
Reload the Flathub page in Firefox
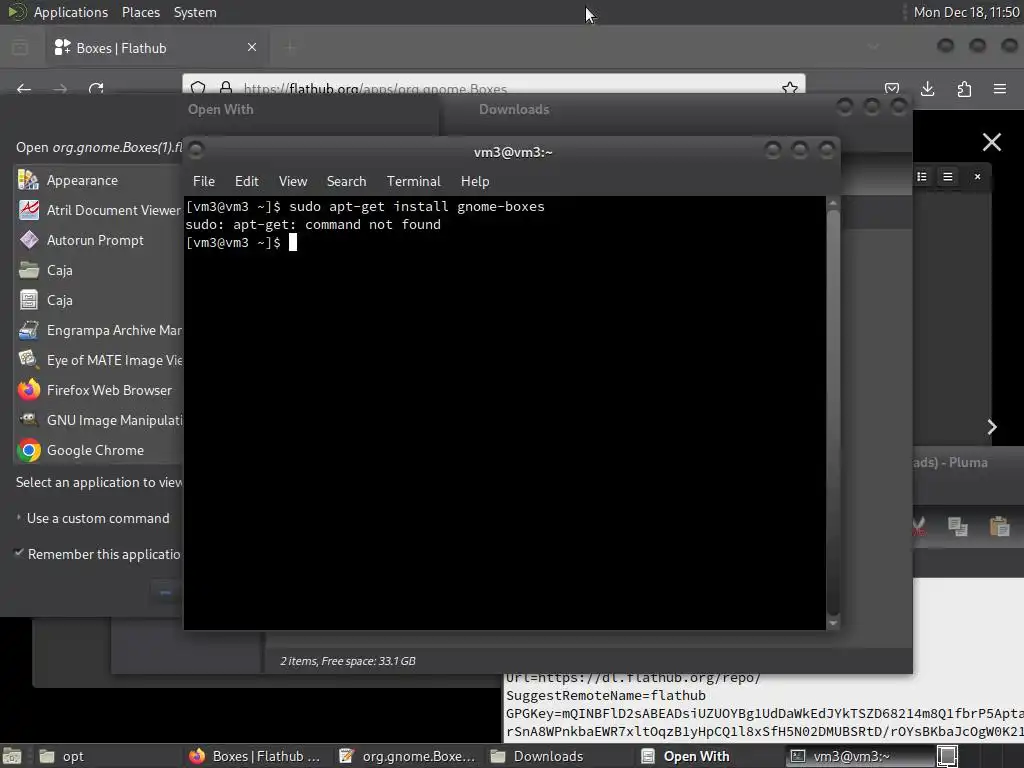click(96, 88)
